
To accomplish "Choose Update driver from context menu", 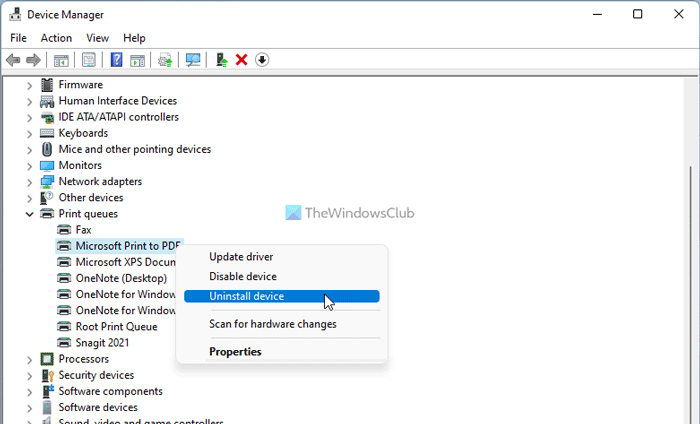I will [282, 257].
